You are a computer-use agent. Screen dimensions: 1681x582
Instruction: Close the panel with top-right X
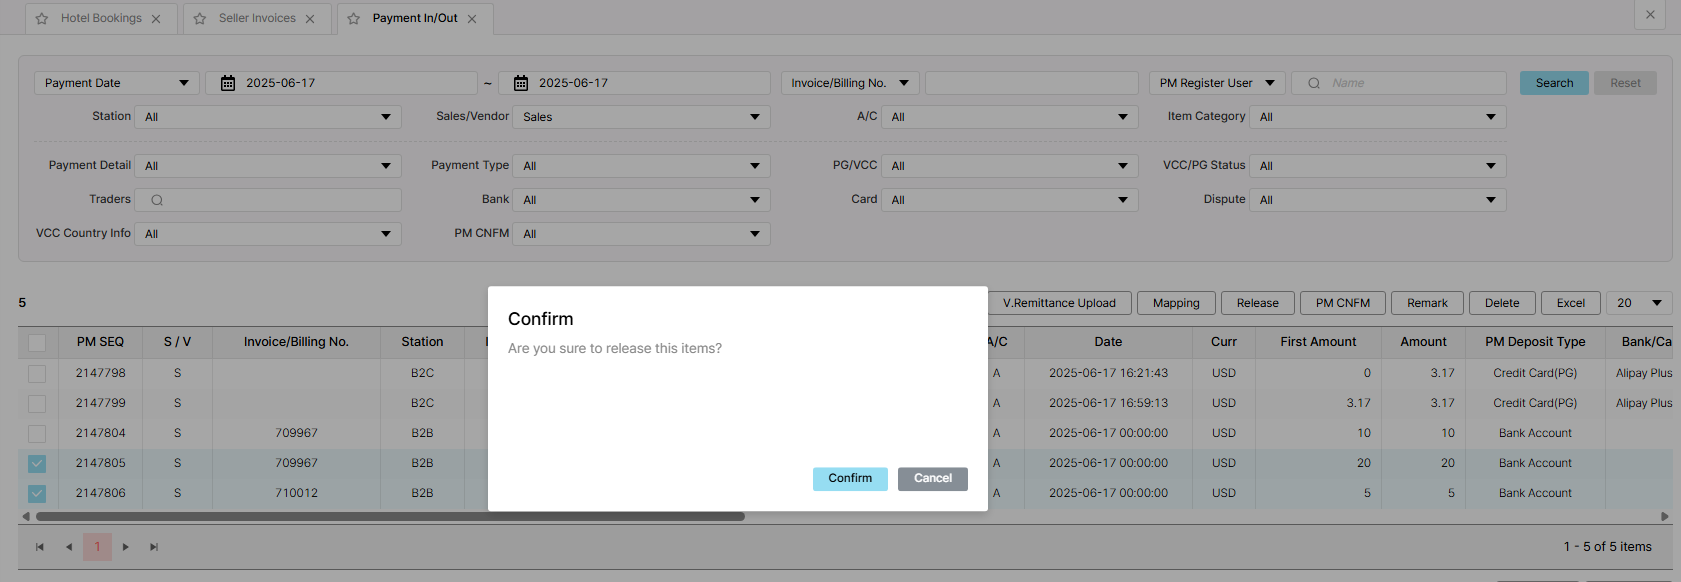(x=1650, y=15)
